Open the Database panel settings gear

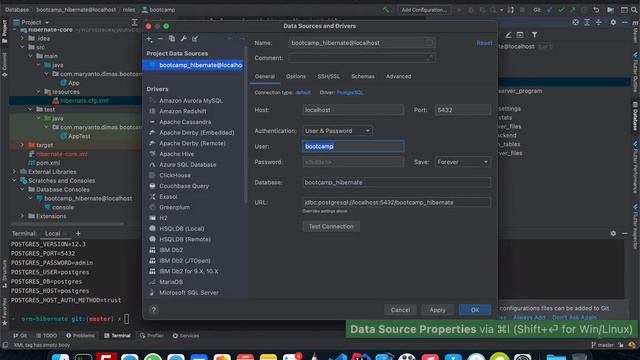point(613,22)
